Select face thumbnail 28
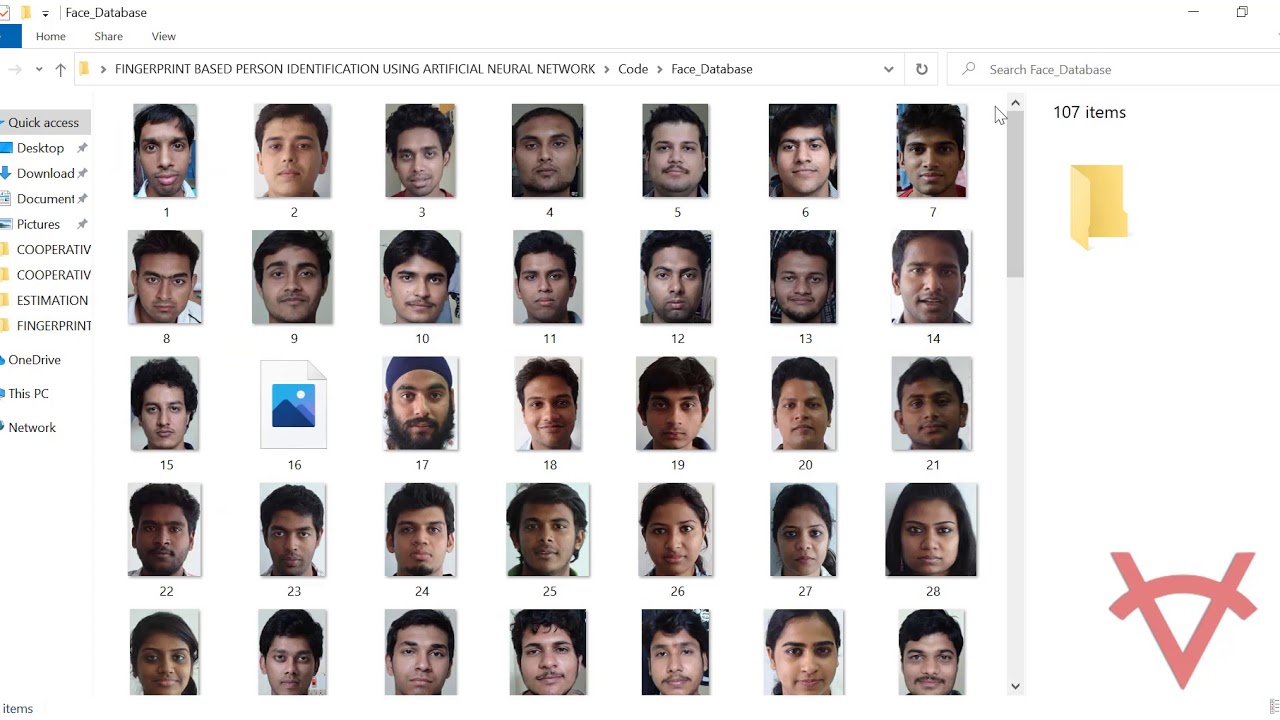 coord(932,530)
